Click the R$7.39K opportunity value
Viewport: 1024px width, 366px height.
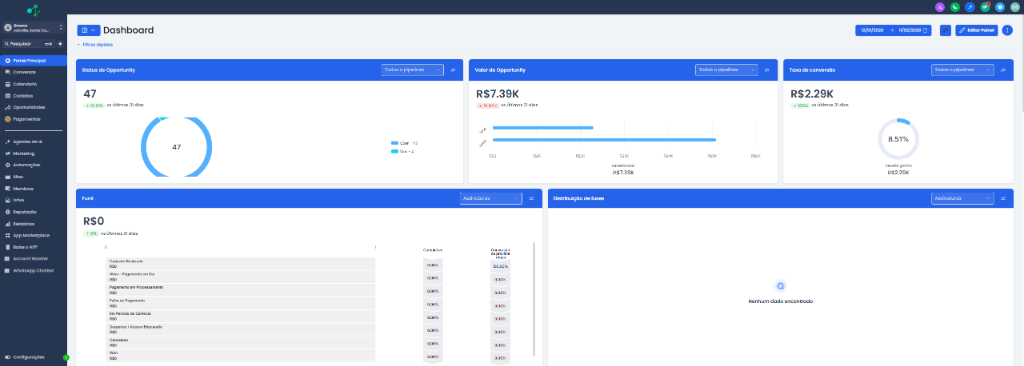point(498,93)
